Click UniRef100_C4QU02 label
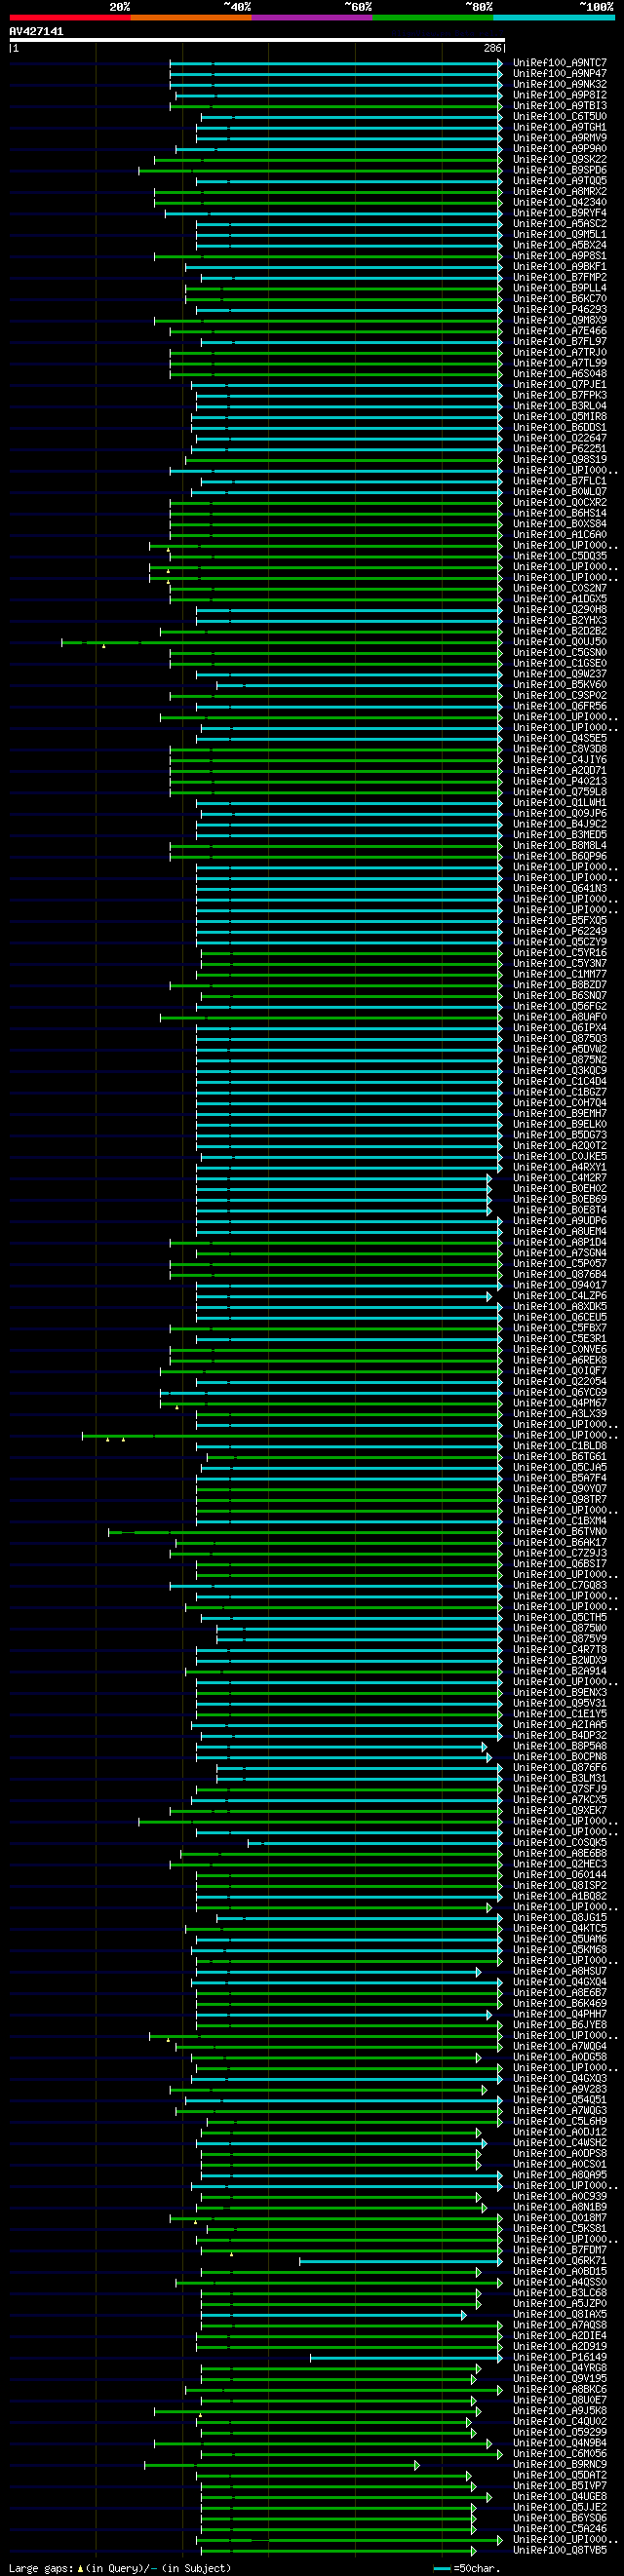 tap(560, 2421)
